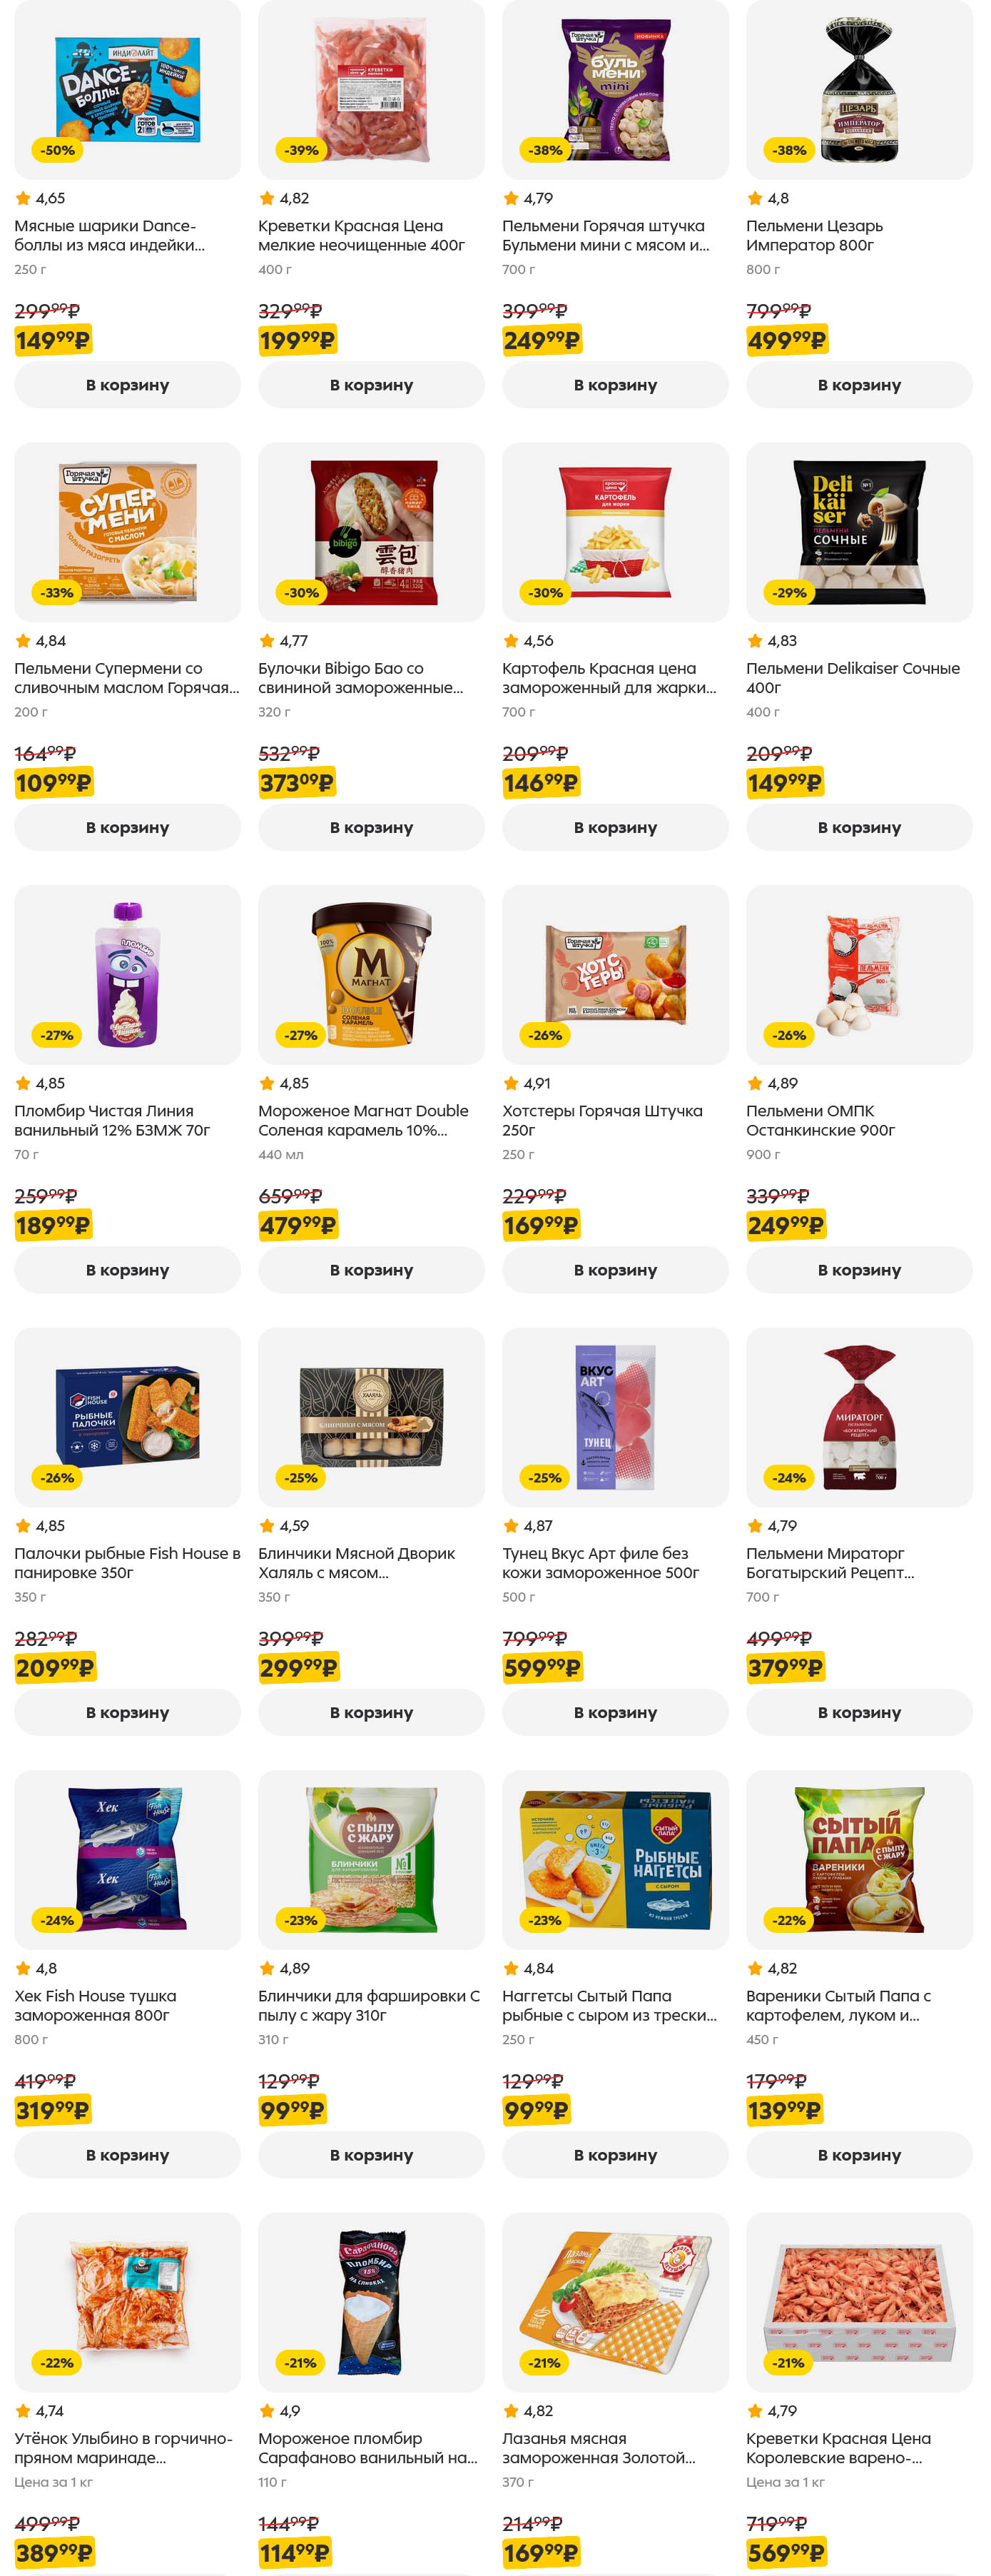Screen dimensions: 991x2576
Task: Click the -24% badge on Хек Fish House
Action: click(x=57, y=1920)
